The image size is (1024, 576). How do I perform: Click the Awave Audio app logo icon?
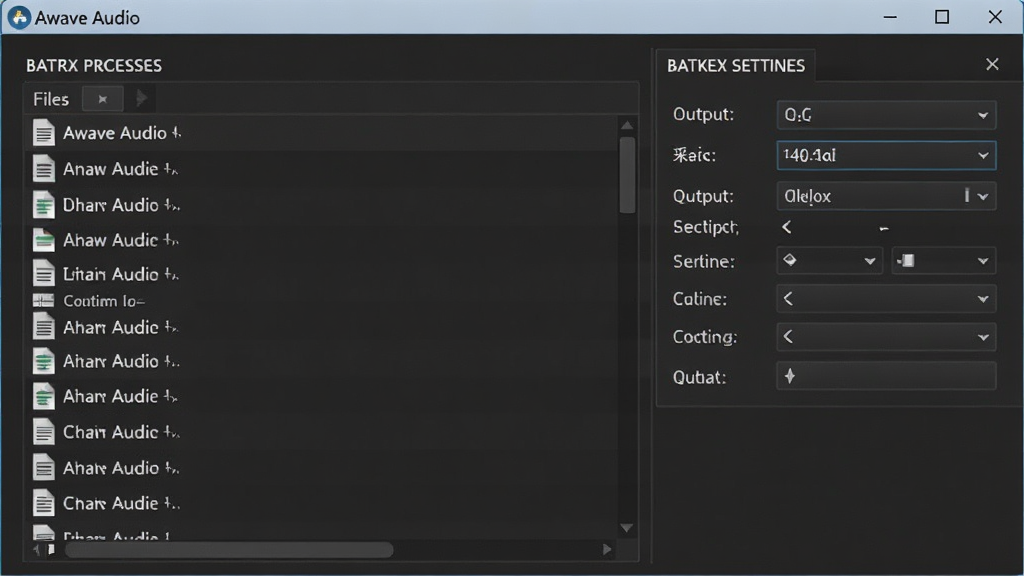[x=19, y=18]
